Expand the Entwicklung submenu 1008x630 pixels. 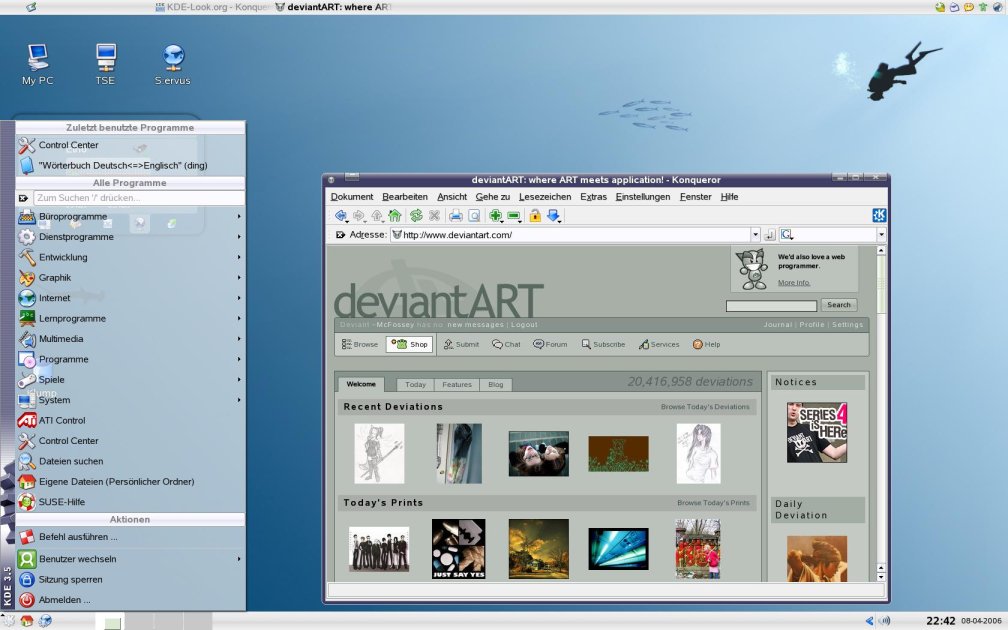pos(130,257)
